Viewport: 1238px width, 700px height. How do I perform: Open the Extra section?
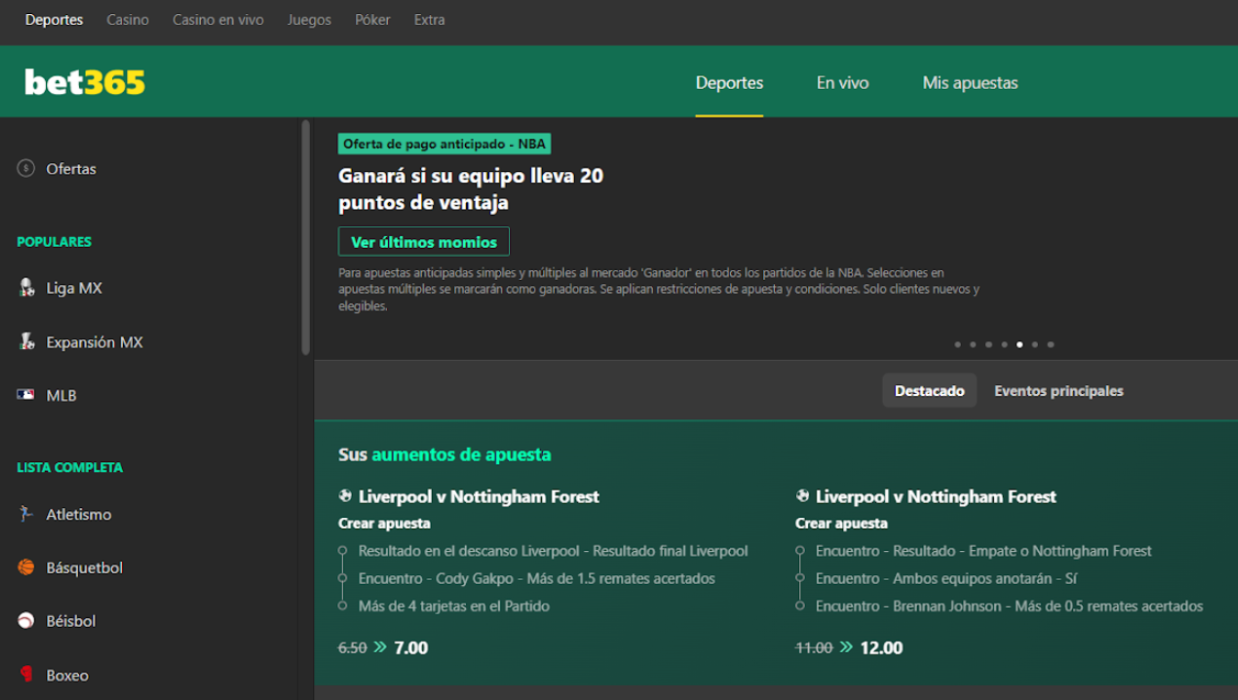click(429, 20)
